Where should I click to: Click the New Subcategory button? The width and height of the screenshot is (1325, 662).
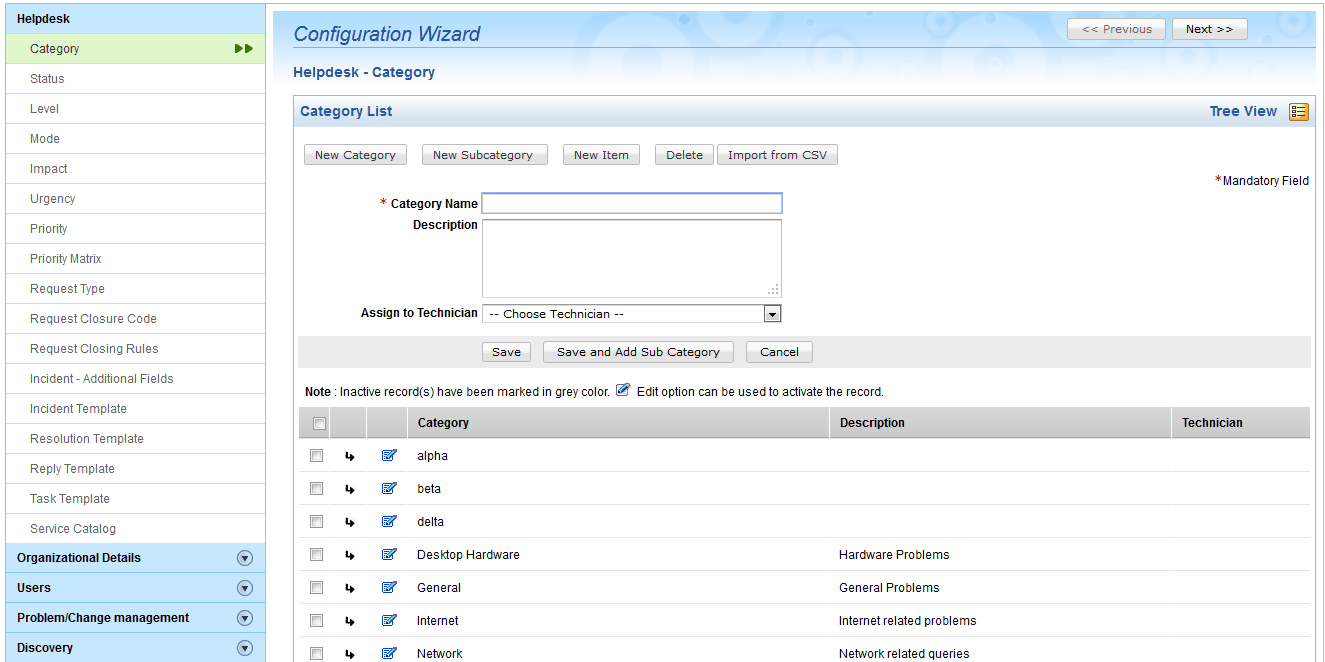click(483, 155)
